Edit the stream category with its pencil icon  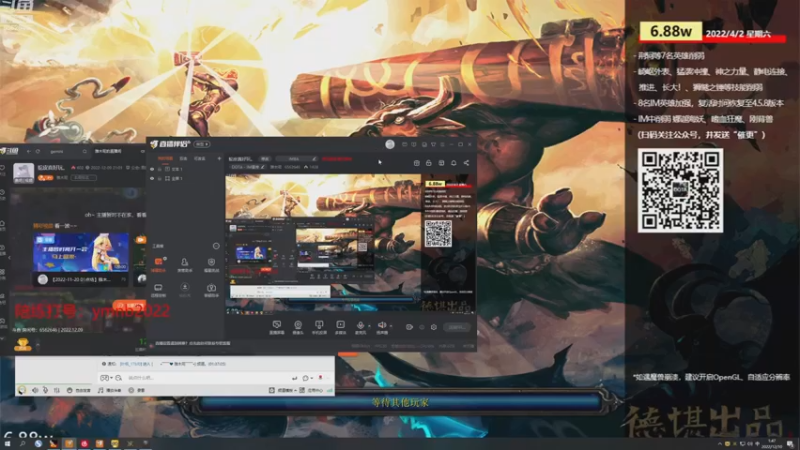263,167
